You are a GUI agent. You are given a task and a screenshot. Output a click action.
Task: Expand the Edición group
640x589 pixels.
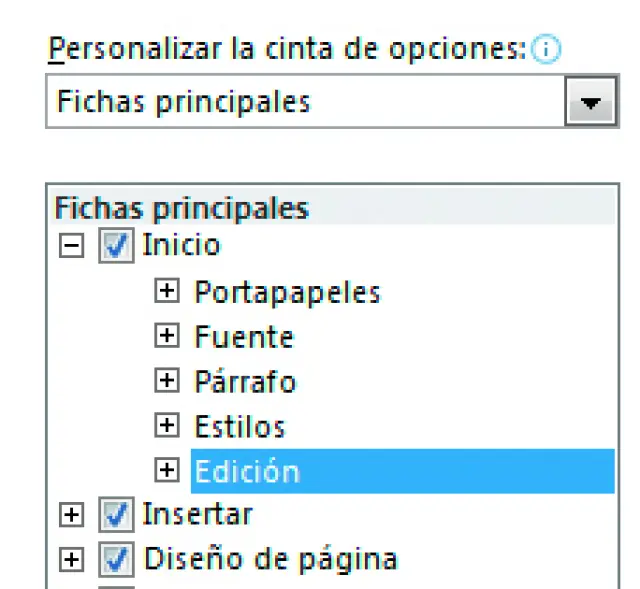(x=168, y=470)
